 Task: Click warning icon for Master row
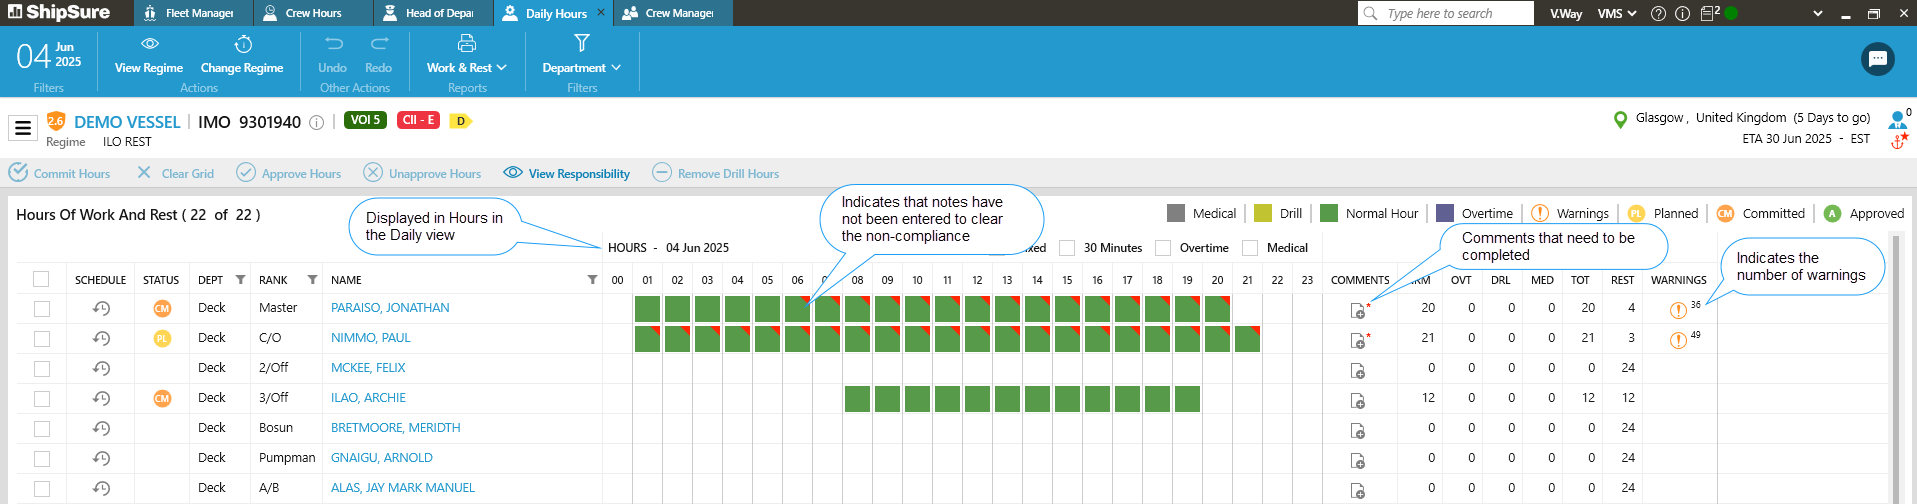(x=1678, y=310)
